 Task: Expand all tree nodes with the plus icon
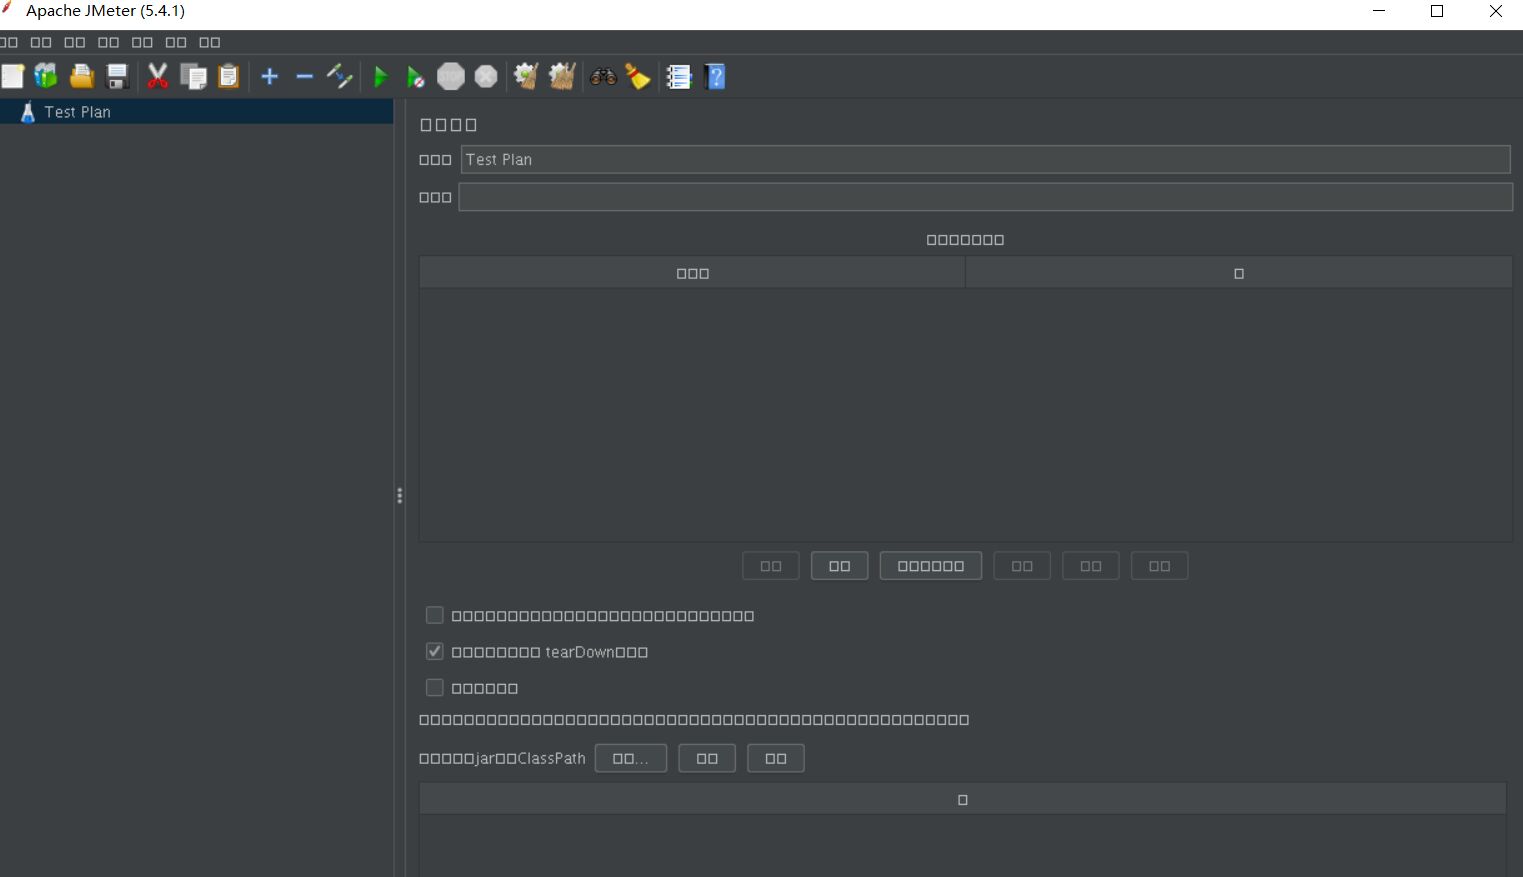pyautogui.click(x=269, y=77)
